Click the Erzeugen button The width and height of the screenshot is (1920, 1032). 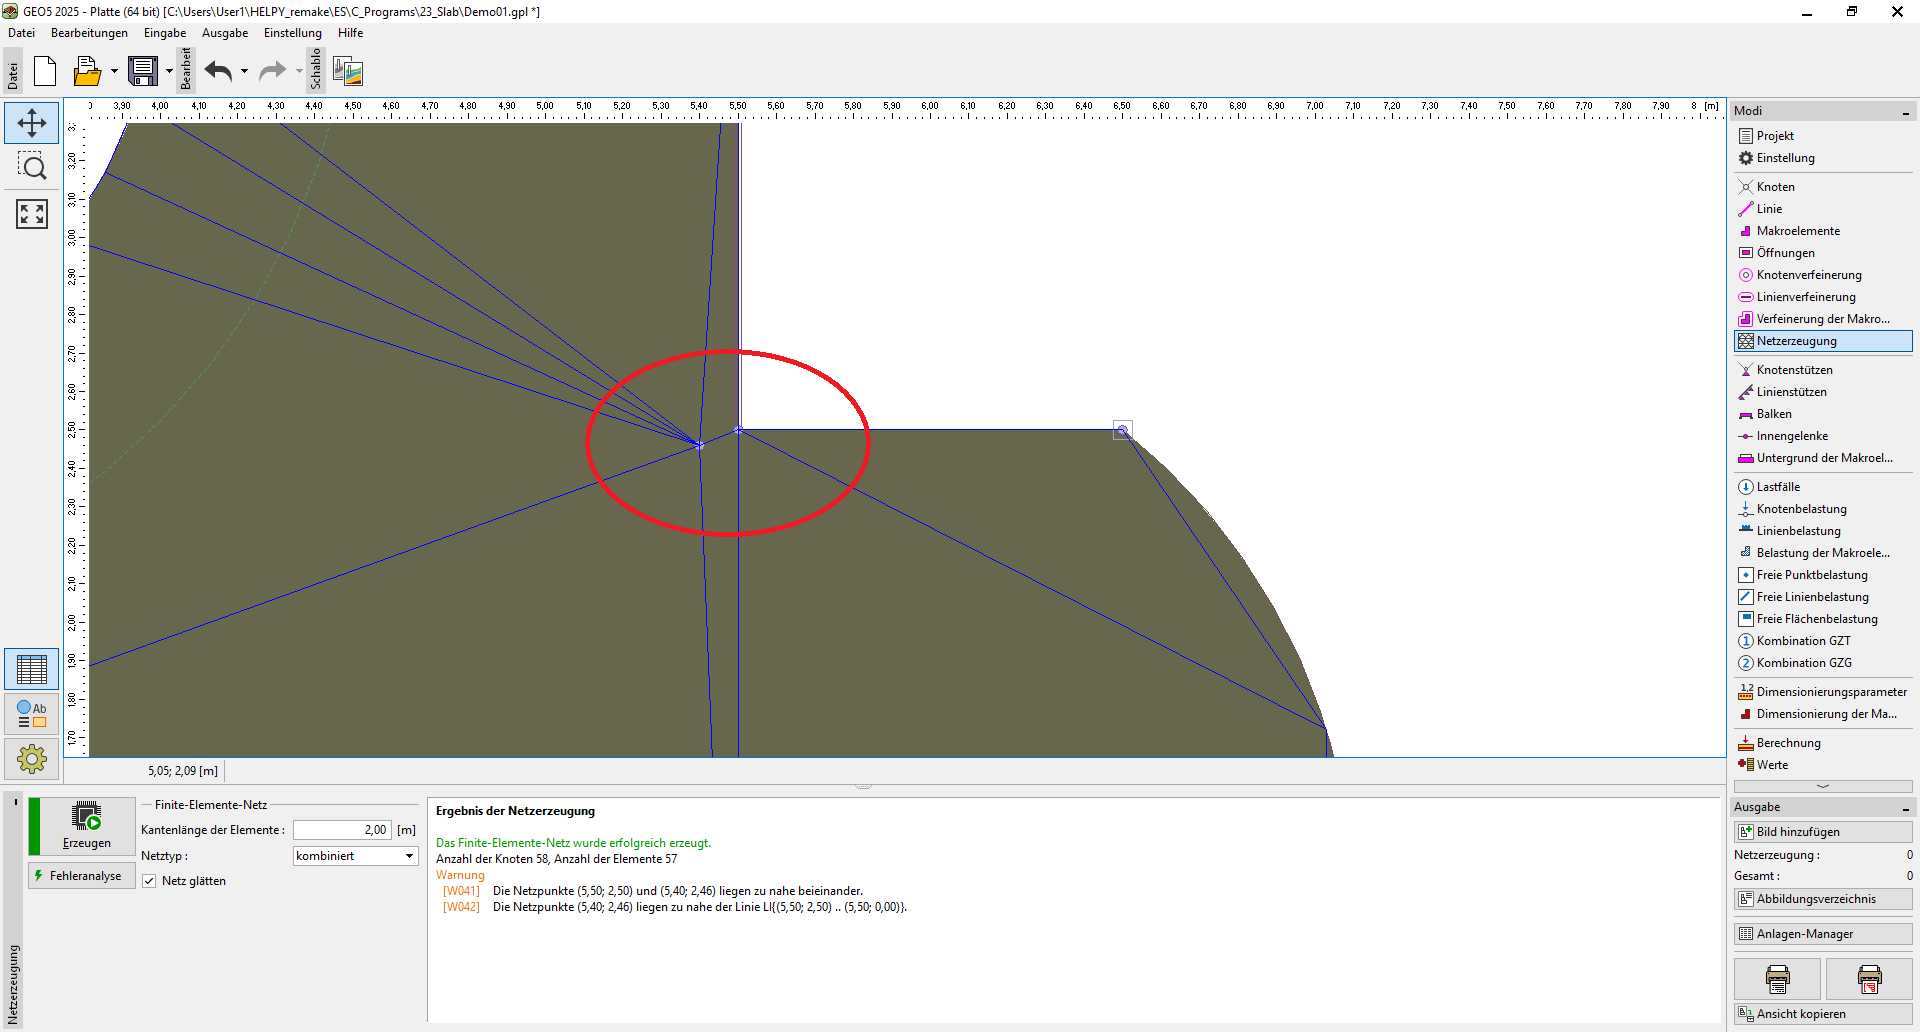pos(86,826)
